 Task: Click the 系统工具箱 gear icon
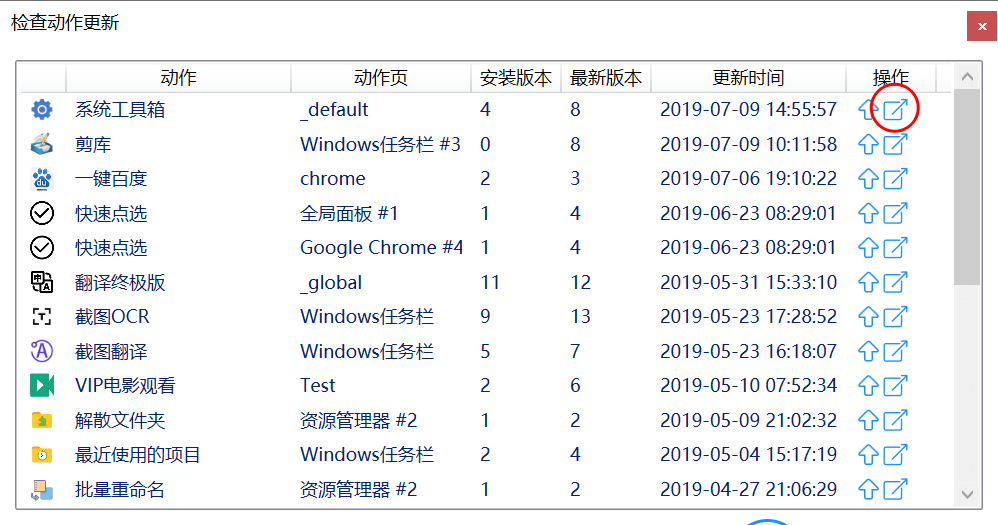click(x=41, y=110)
